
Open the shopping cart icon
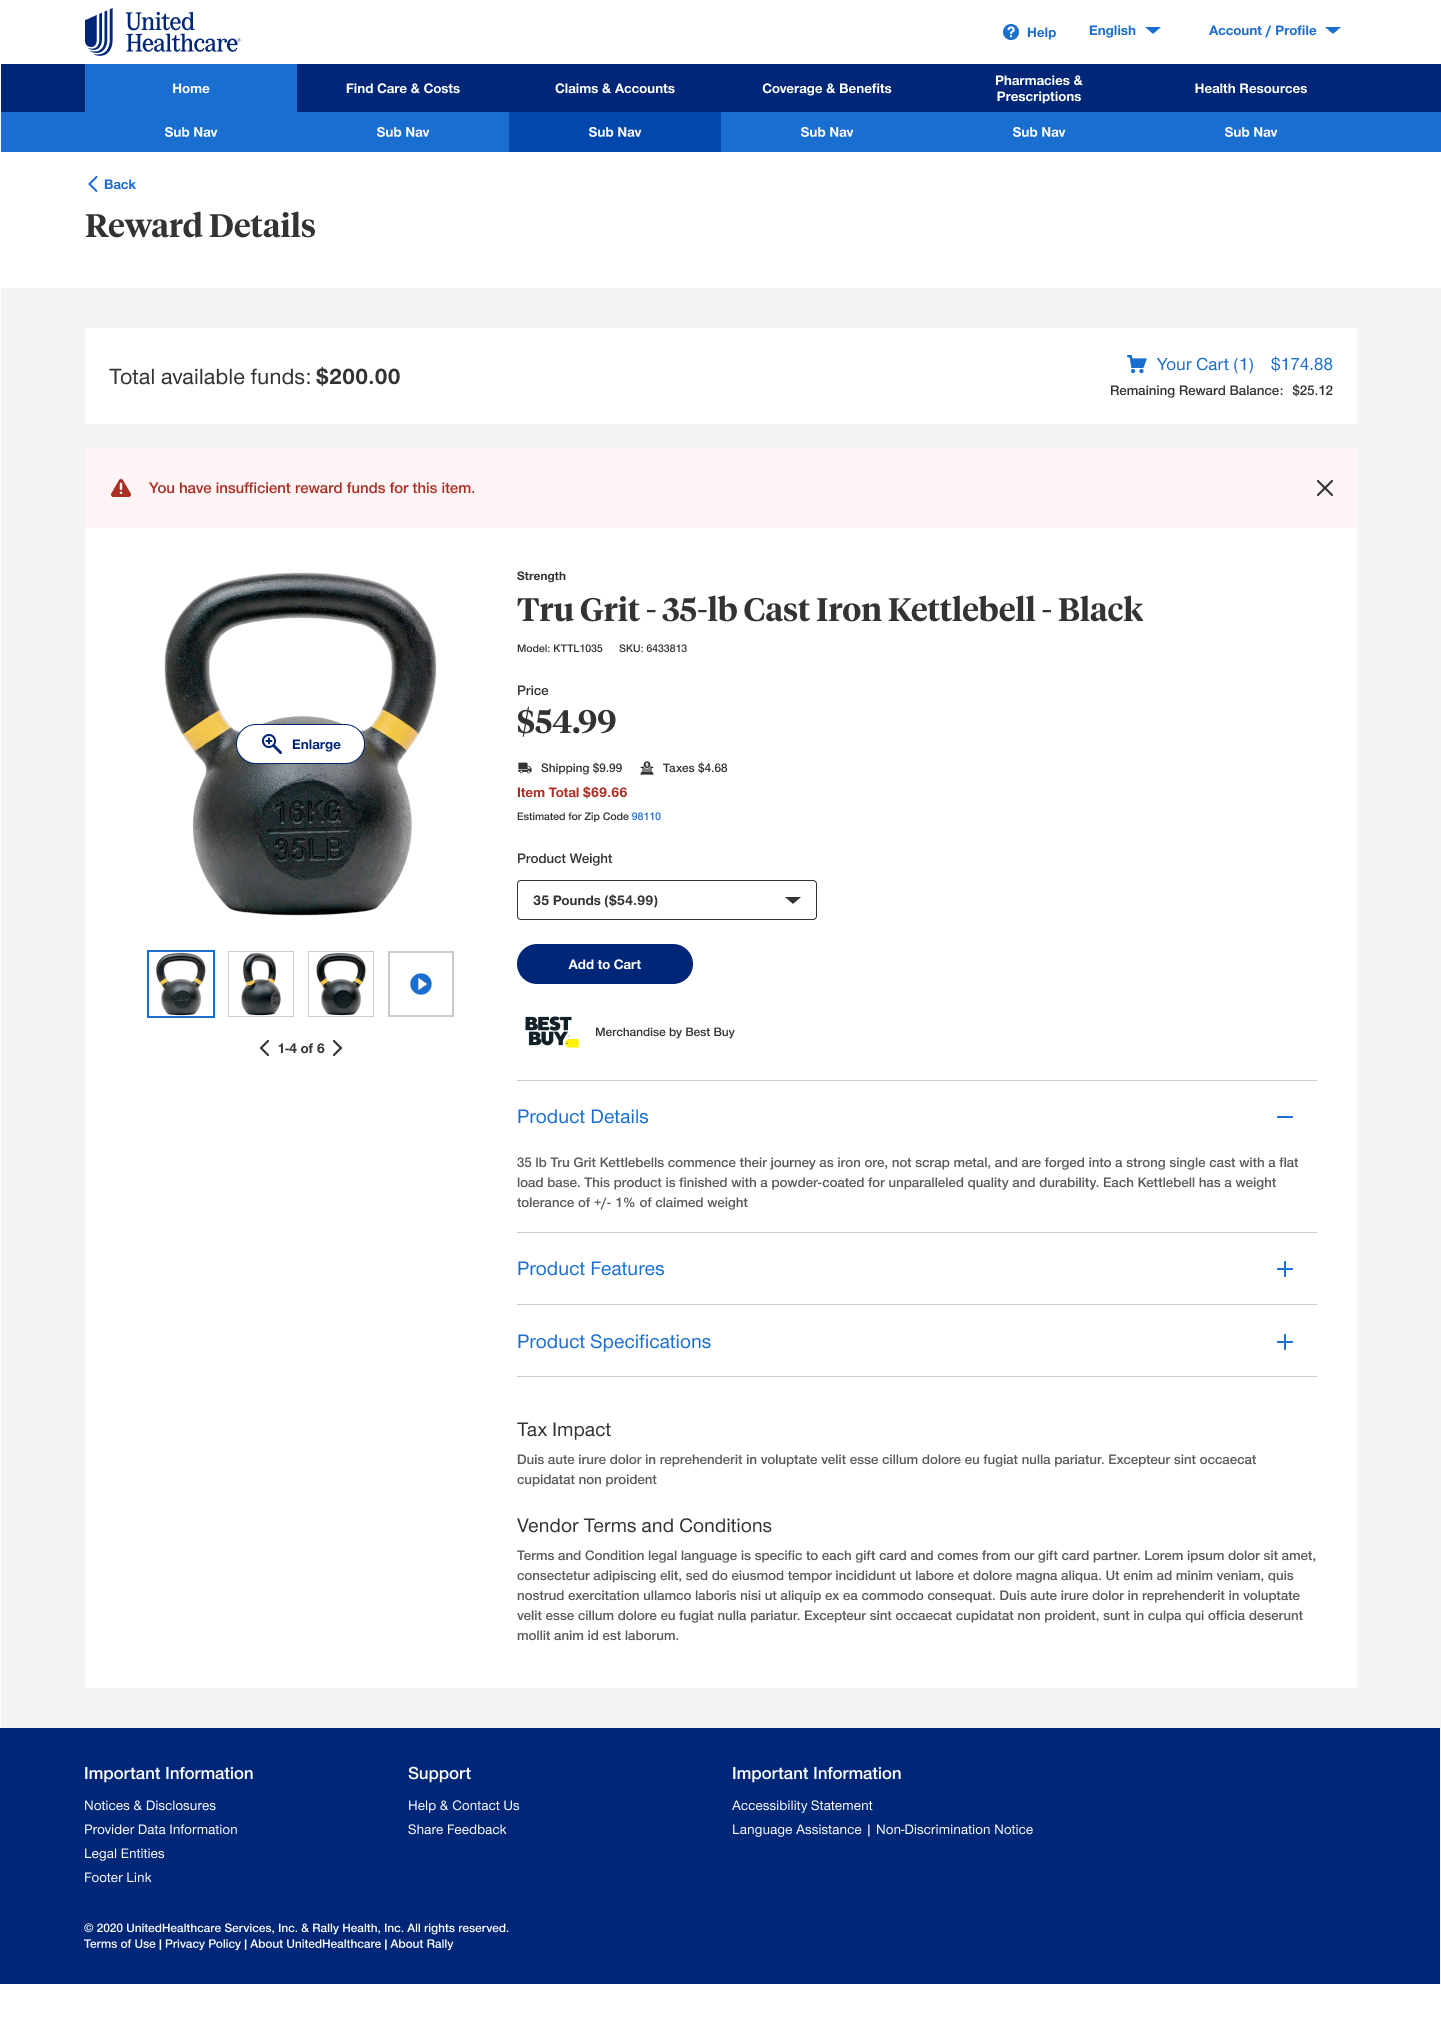[1136, 364]
